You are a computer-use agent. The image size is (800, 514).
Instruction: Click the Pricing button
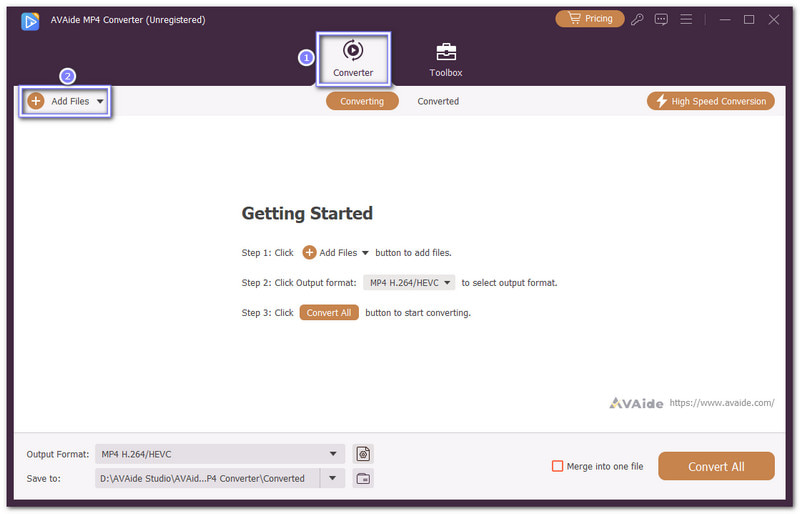[589, 19]
